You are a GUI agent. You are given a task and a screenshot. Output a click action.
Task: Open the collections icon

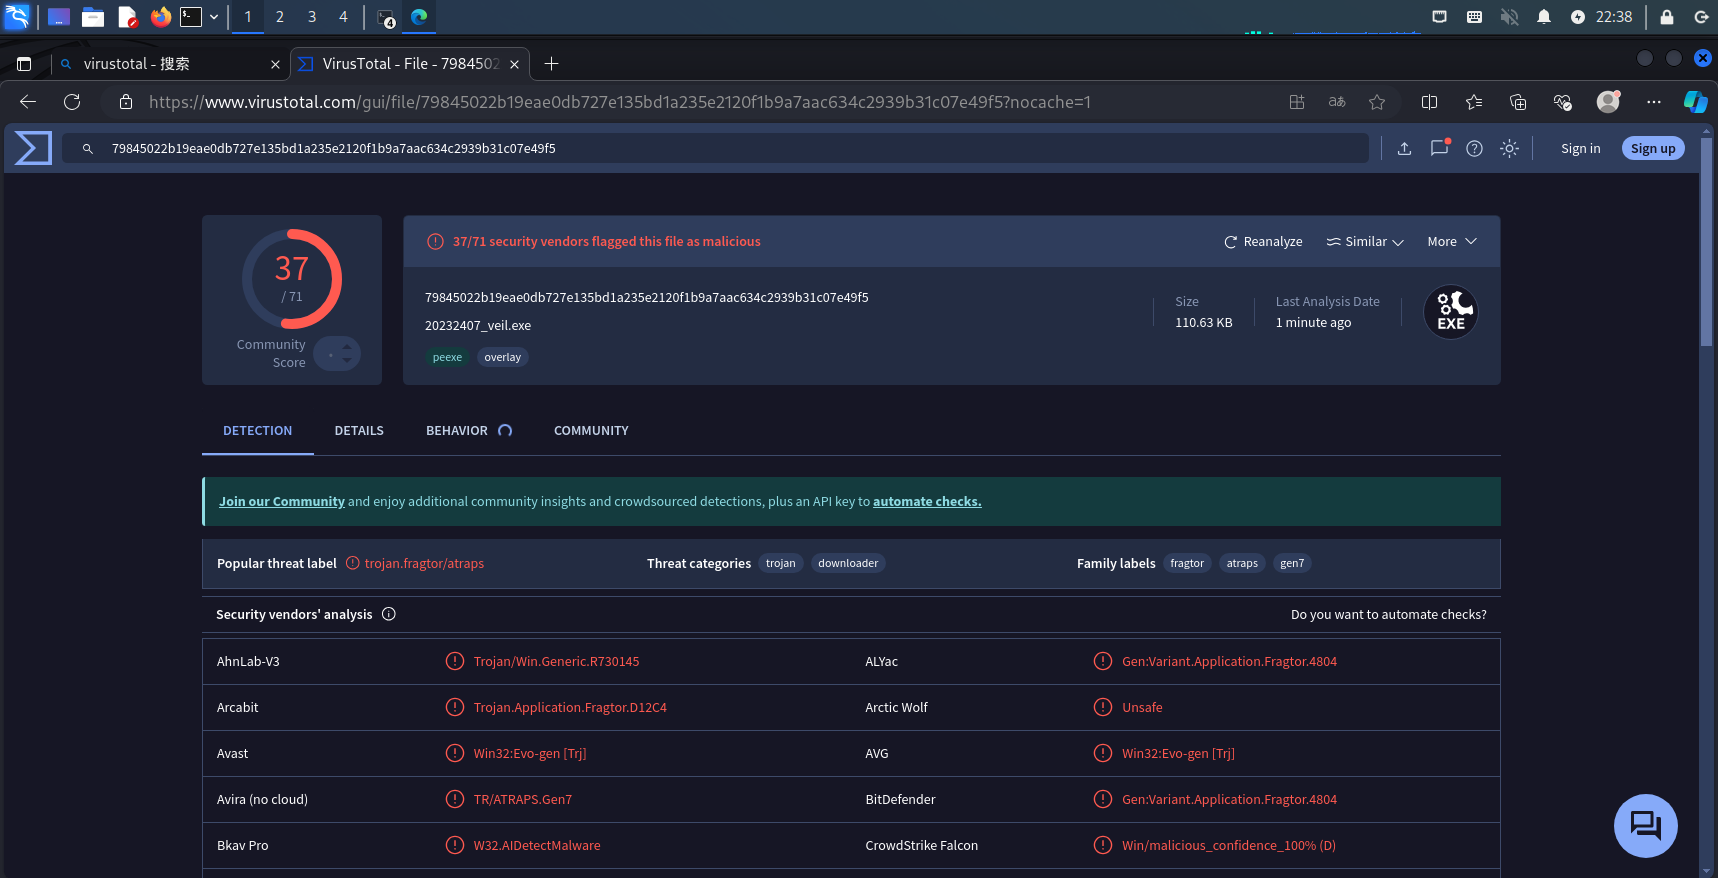pyautogui.click(x=1518, y=102)
